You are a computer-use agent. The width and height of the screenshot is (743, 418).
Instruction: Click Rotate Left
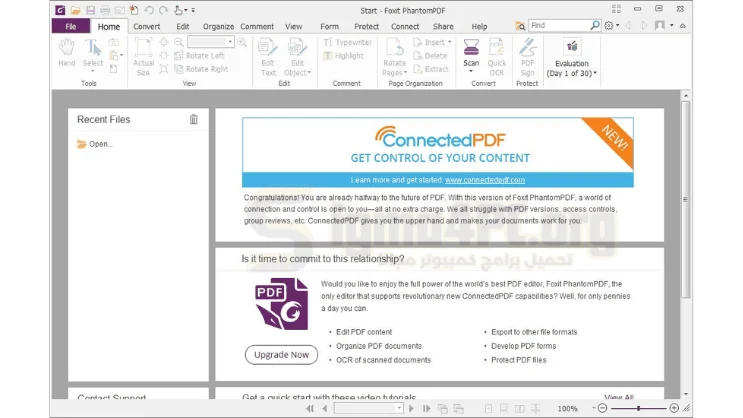pos(199,55)
